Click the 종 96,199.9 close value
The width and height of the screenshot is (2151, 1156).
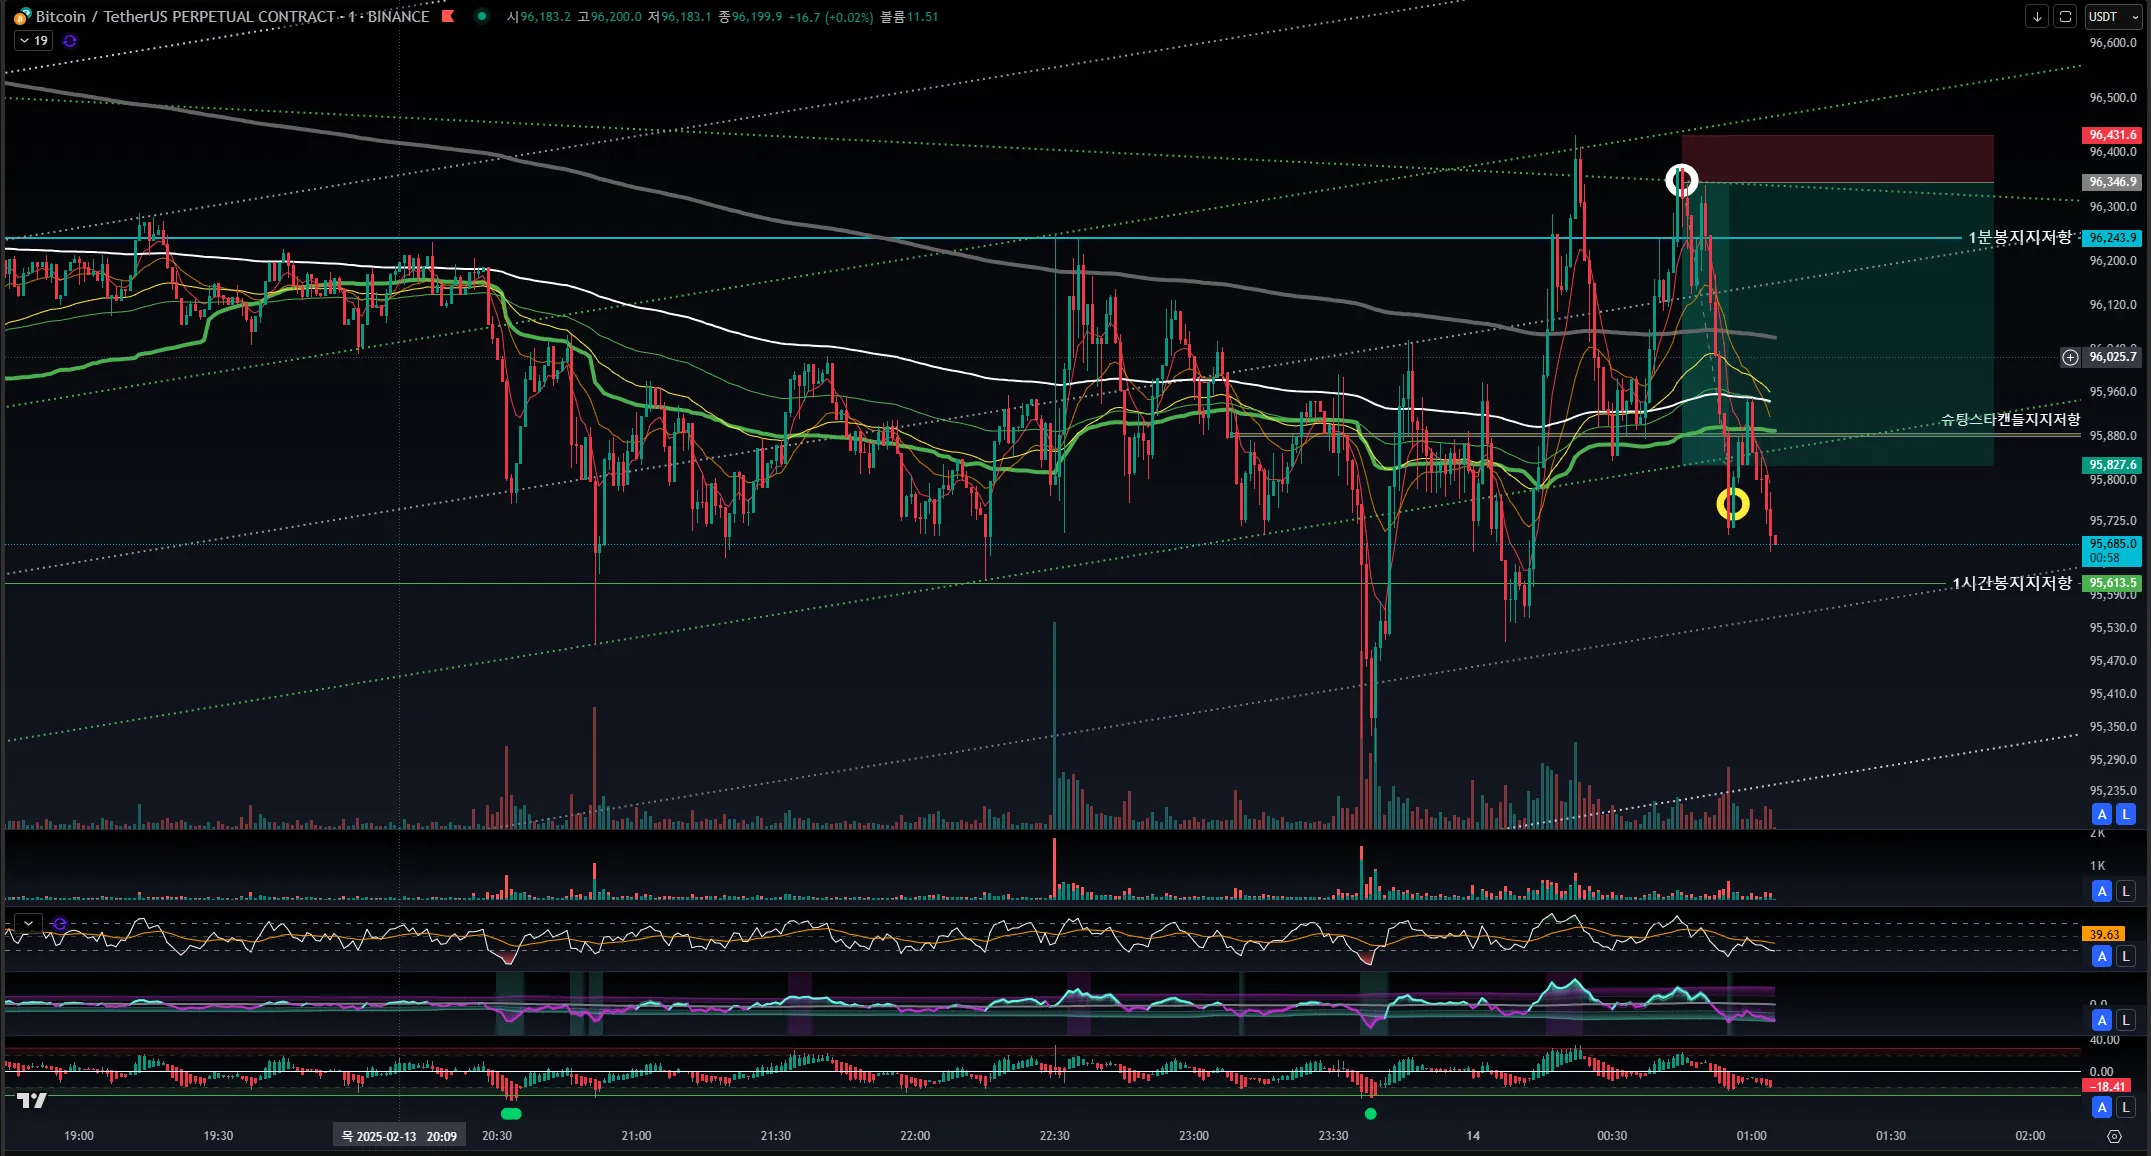(x=750, y=17)
